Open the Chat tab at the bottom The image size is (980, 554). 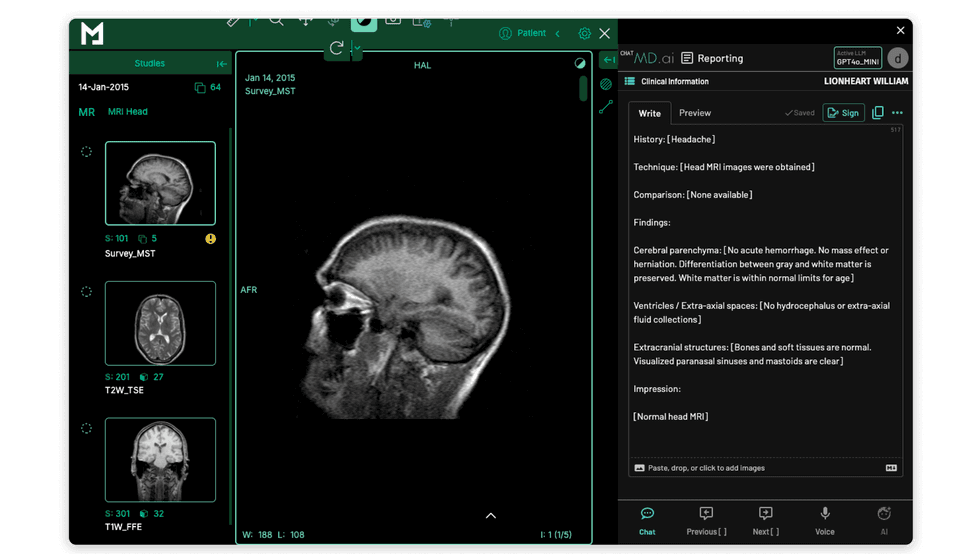click(647, 521)
